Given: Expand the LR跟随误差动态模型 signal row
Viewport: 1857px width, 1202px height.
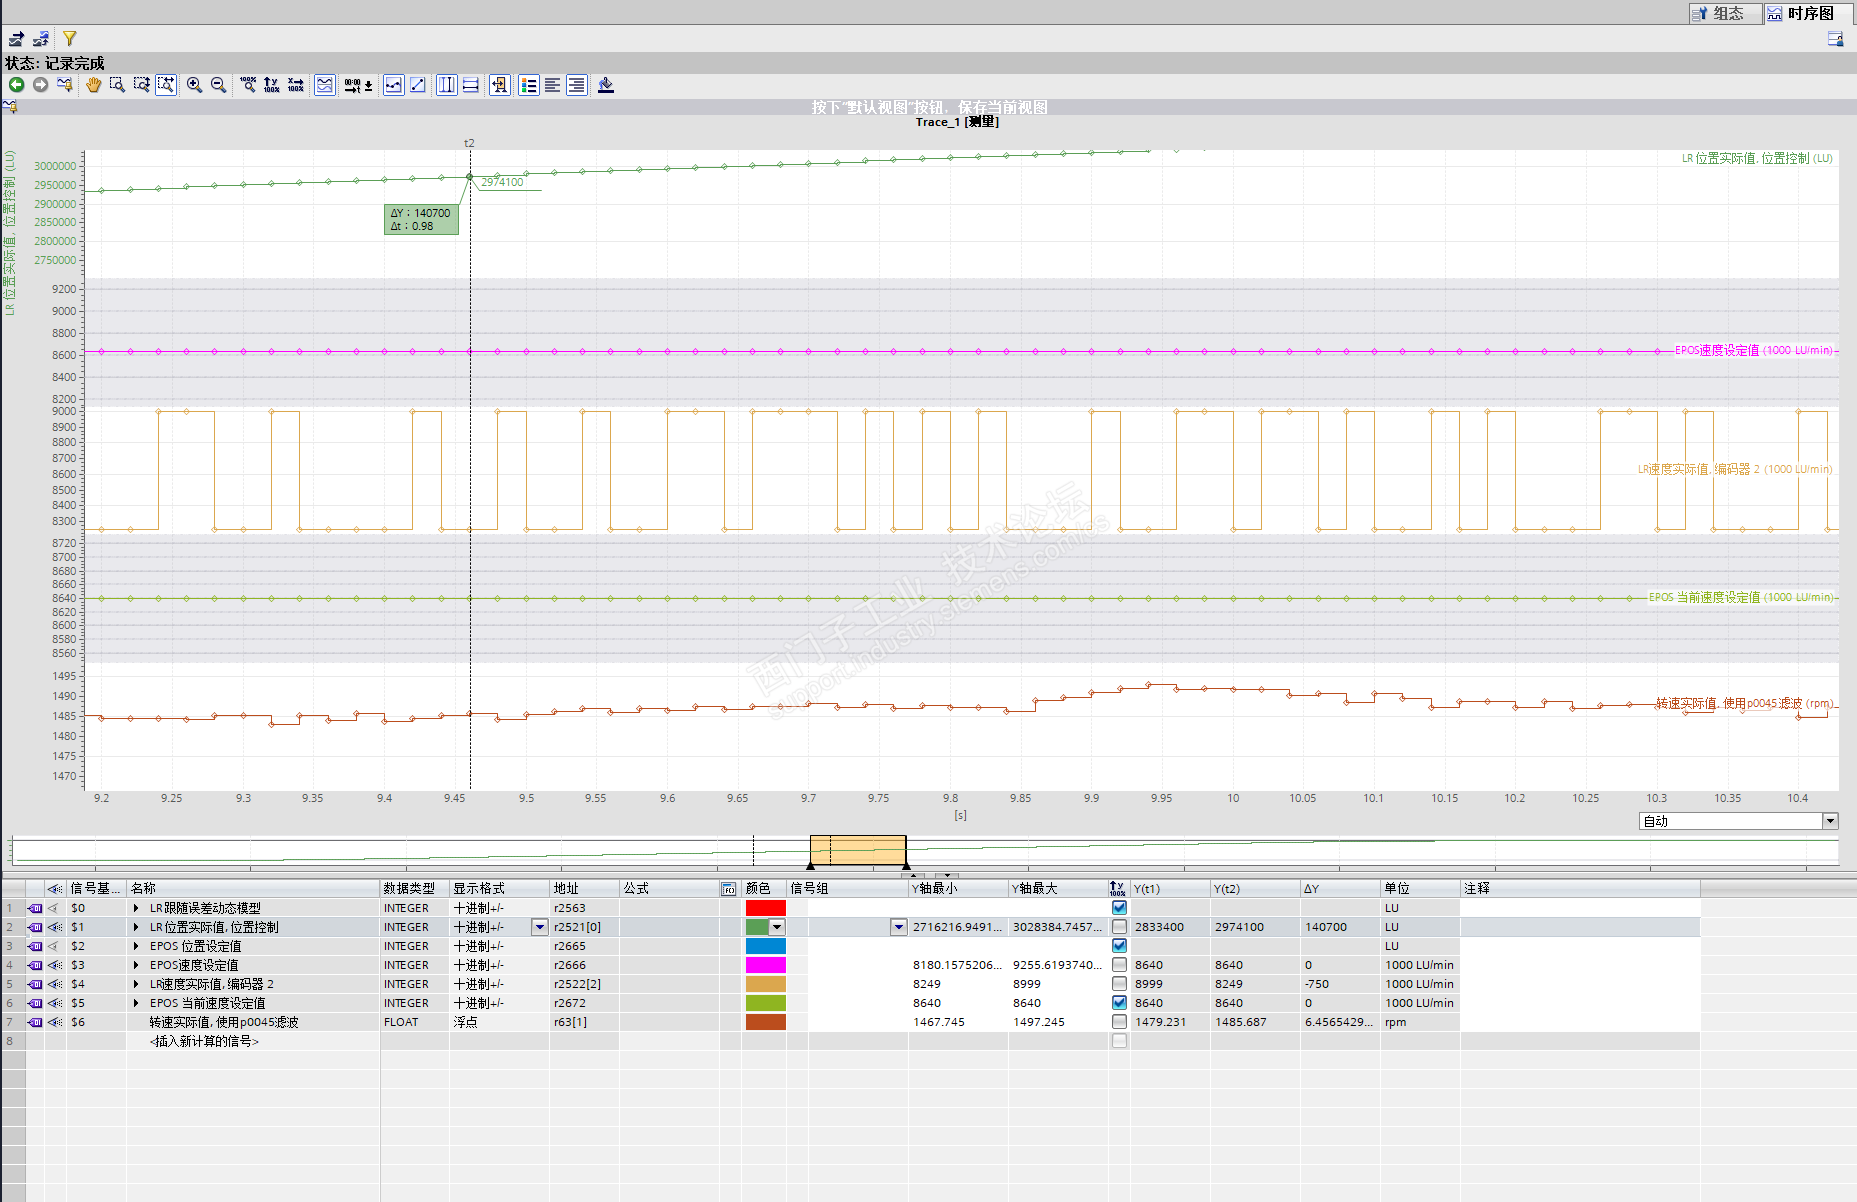Looking at the screenshot, I should [x=136, y=908].
